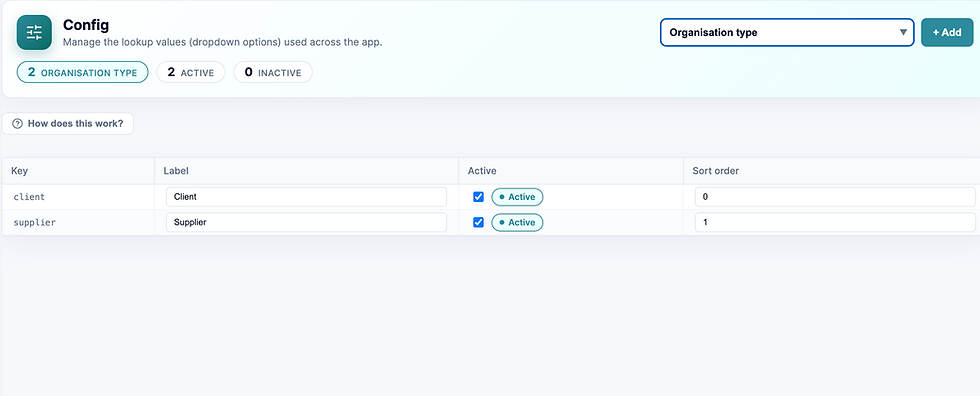Viewport: 980px width, 396px height.
Task: Click the + Add button
Action: [x=947, y=32]
